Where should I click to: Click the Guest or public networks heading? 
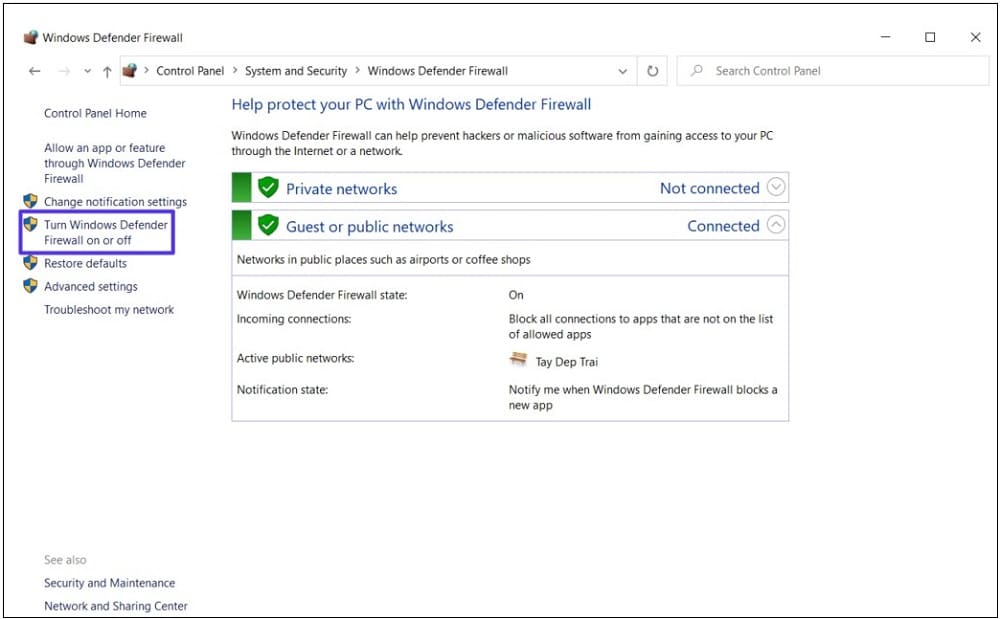coord(369,226)
